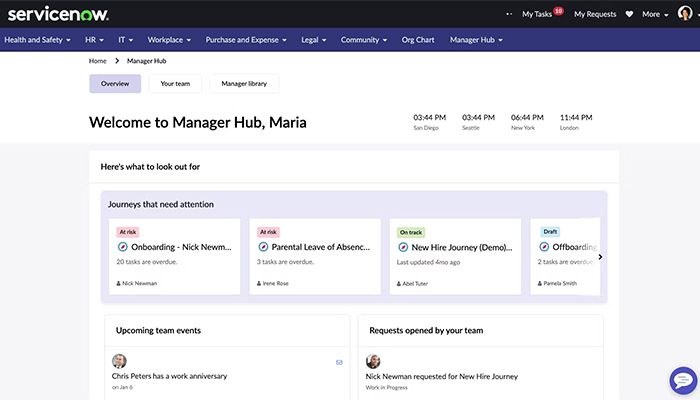Expand the HR menu

click(x=94, y=40)
